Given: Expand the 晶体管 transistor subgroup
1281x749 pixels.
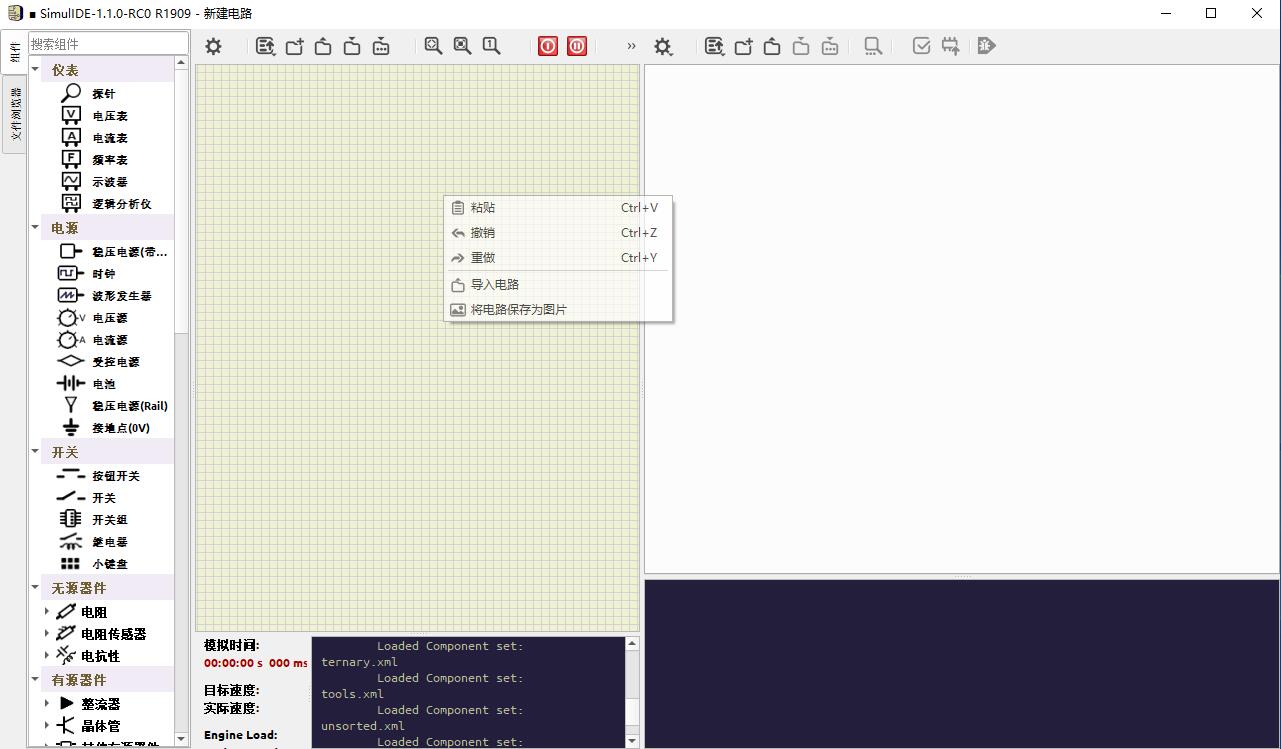Looking at the screenshot, I should tap(47, 725).
